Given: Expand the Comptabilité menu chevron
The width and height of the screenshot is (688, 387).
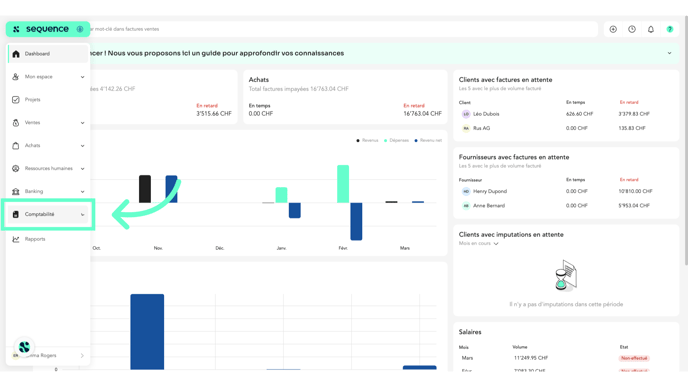Looking at the screenshot, I should point(82,215).
